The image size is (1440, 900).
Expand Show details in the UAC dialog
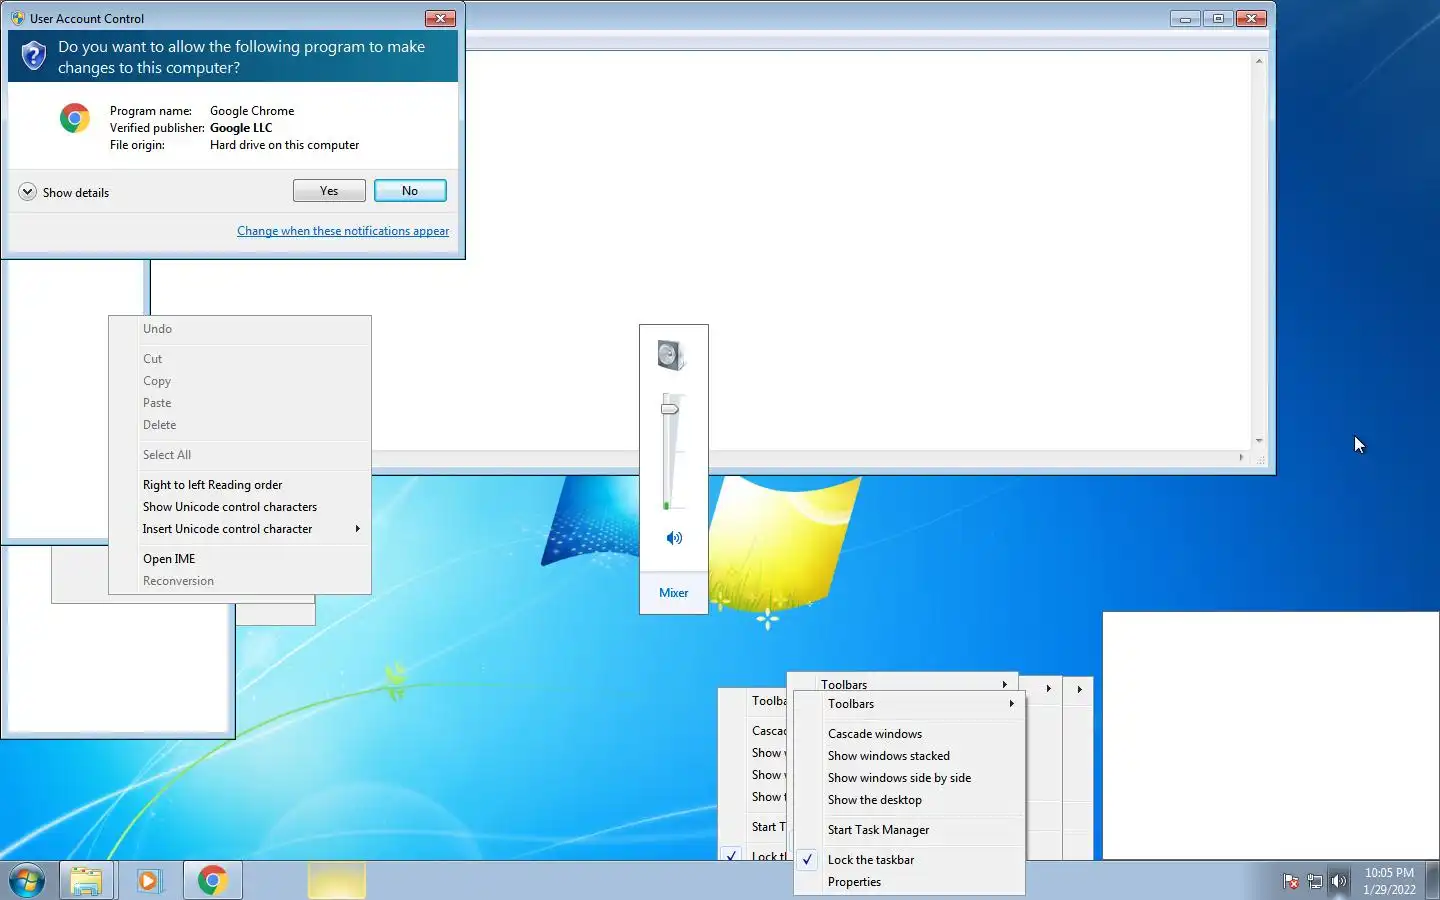click(x=64, y=192)
